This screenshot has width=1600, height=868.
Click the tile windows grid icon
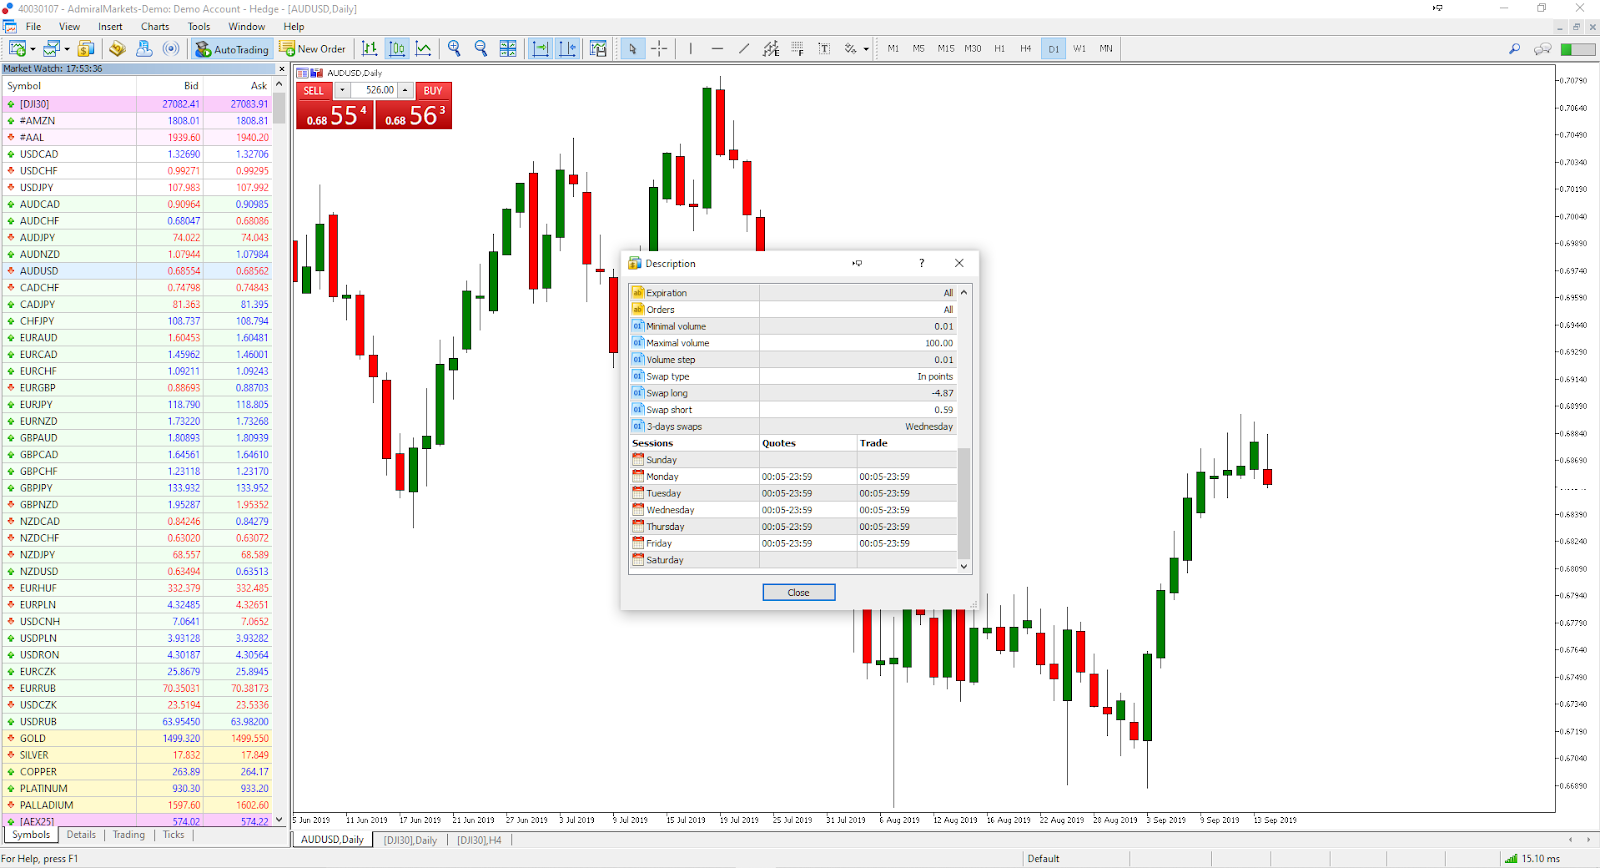pyautogui.click(x=508, y=48)
